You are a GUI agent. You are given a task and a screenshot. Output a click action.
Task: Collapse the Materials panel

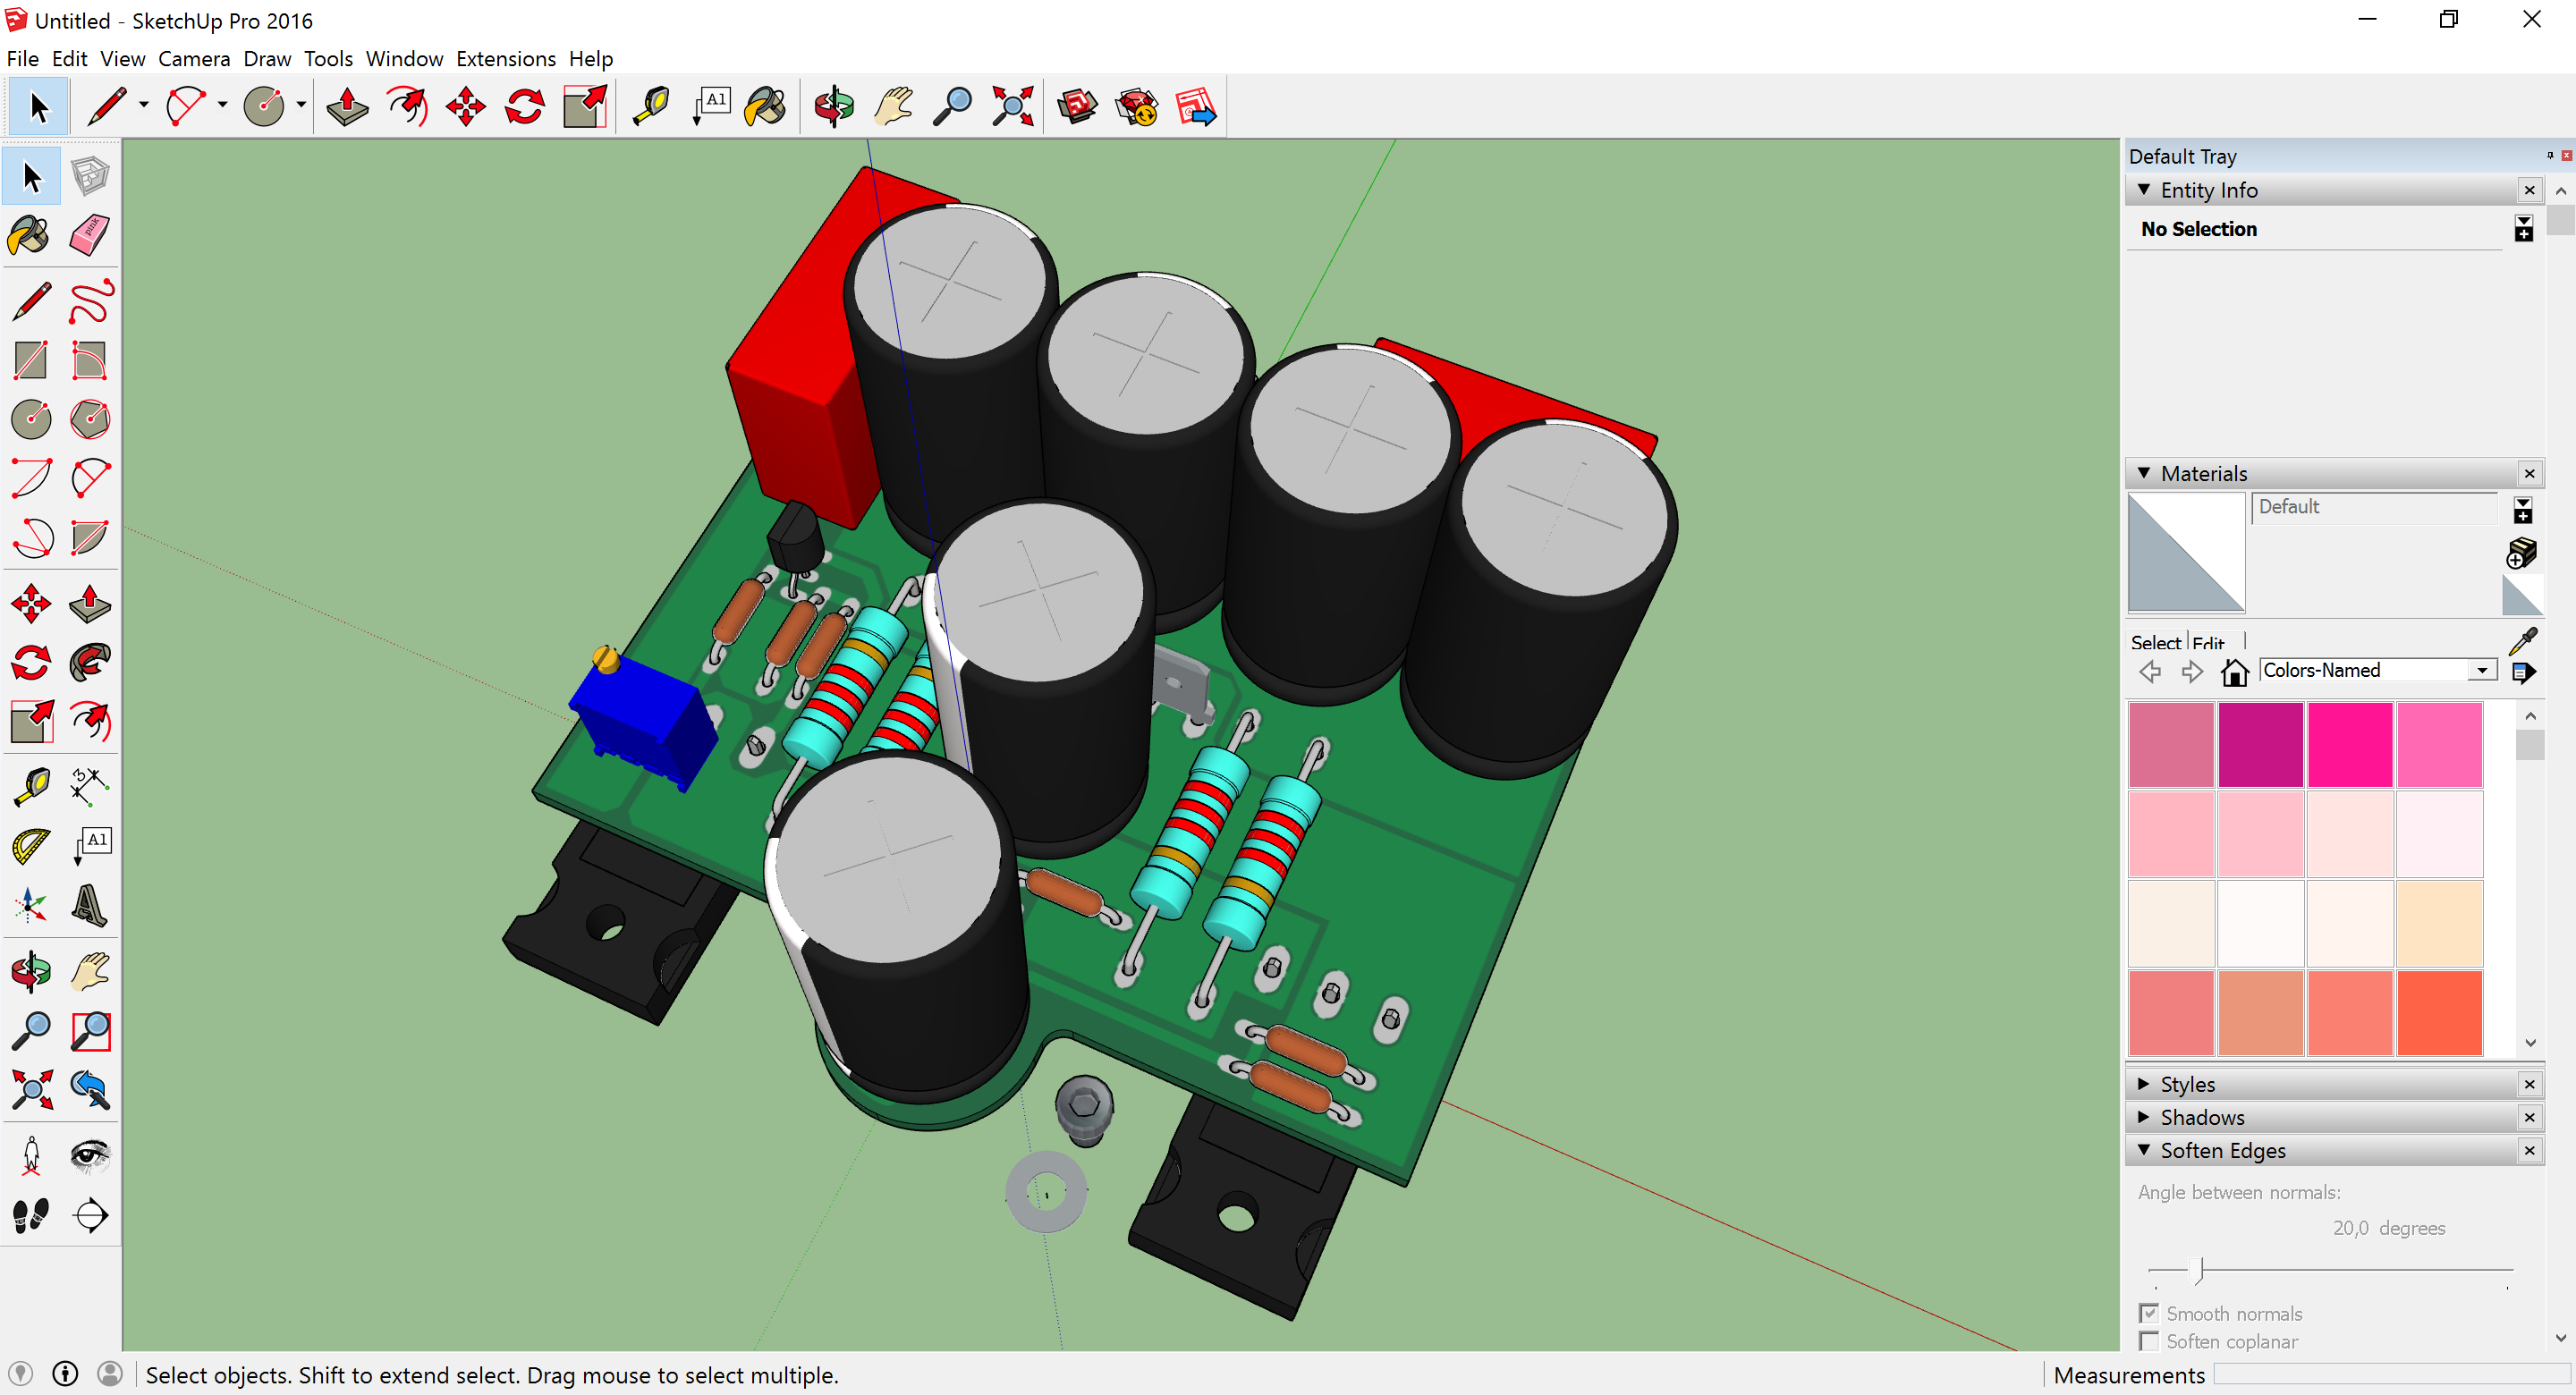pyautogui.click(x=2144, y=473)
